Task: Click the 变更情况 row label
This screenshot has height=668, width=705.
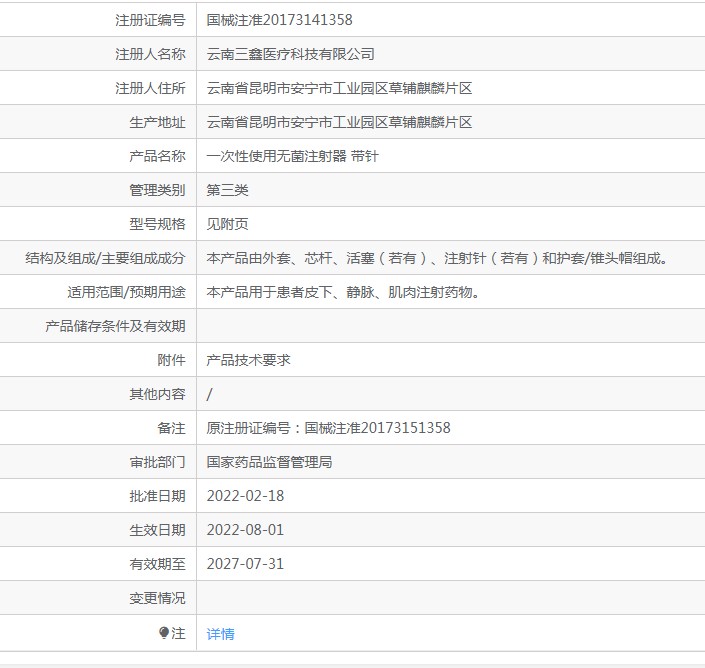Action: point(157,598)
